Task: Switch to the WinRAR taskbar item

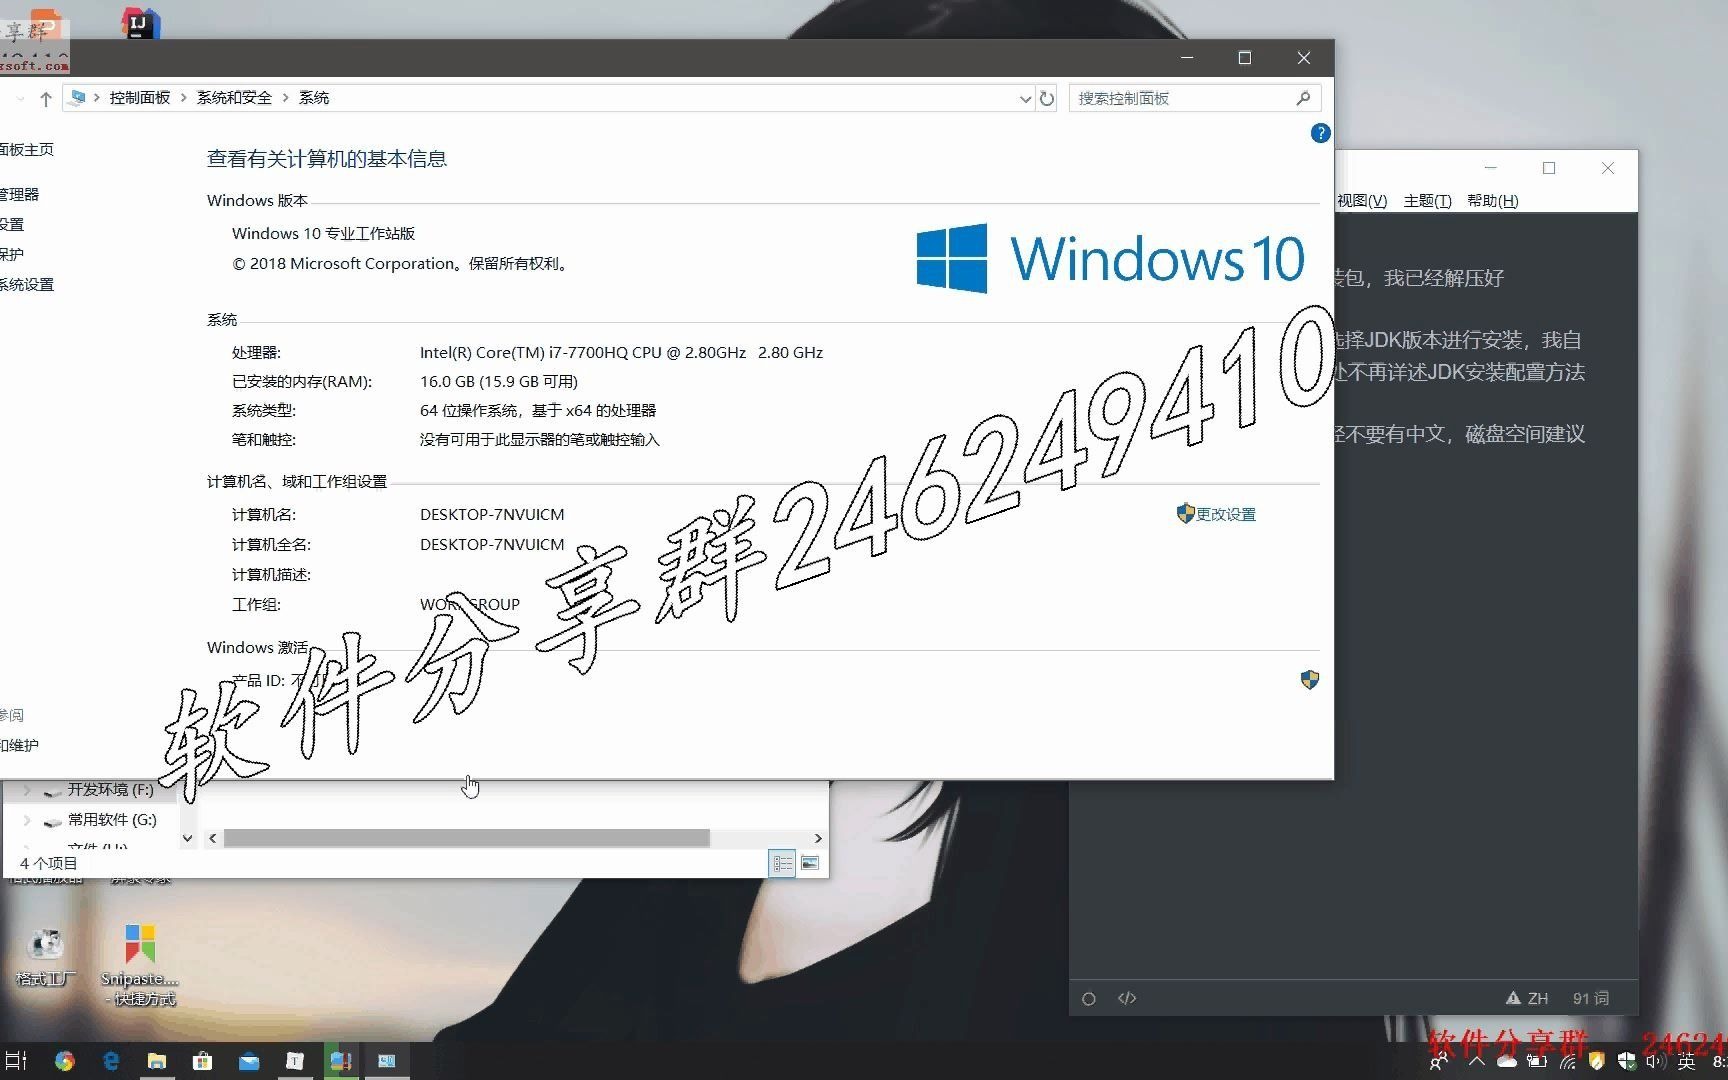Action: point(341,1061)
